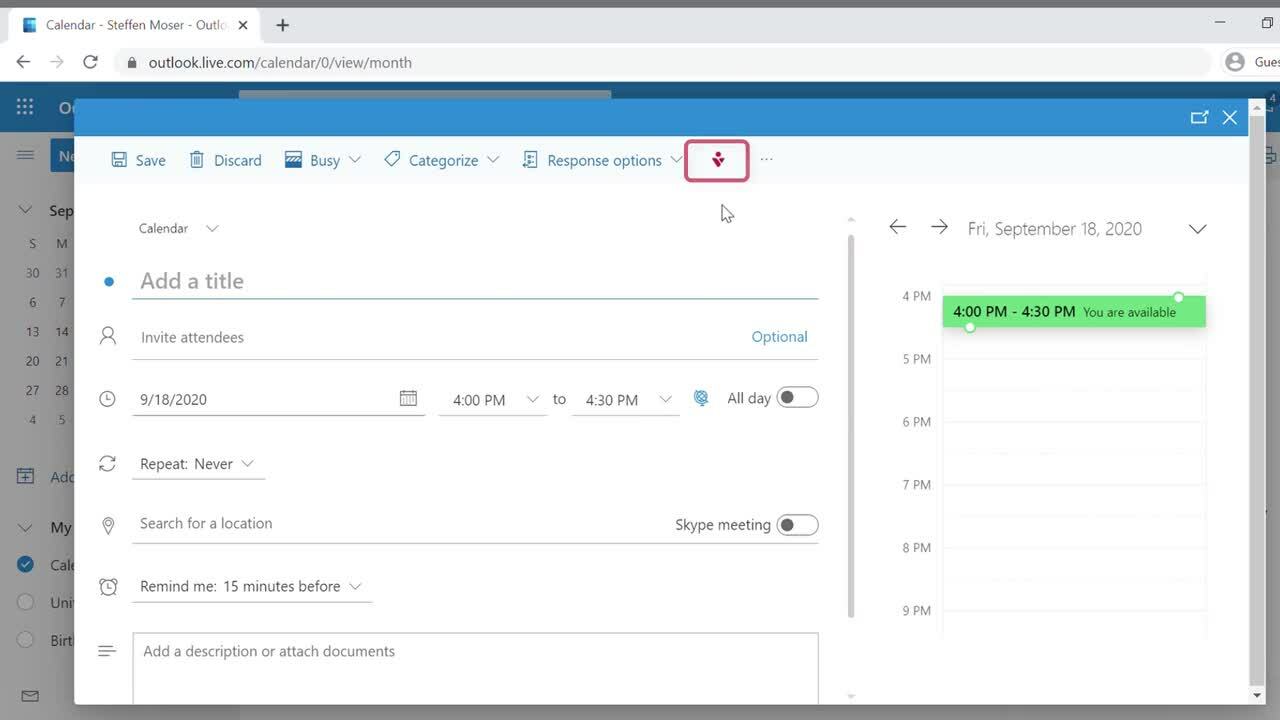
Task: Toggle the Calendar checkbox in My calendars
Action: click(26, 564)
